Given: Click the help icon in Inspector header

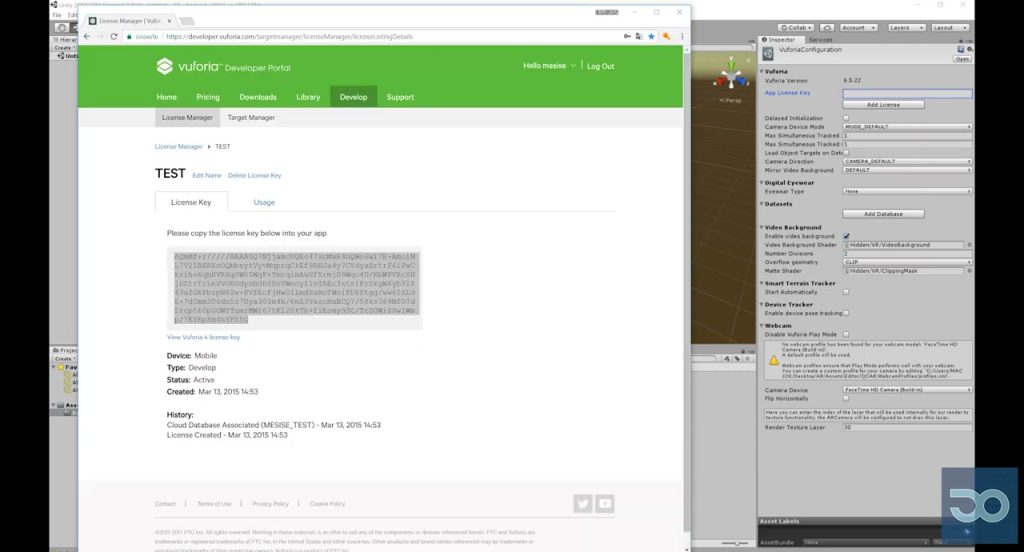Looking at the screenshot, I should 960,49.
